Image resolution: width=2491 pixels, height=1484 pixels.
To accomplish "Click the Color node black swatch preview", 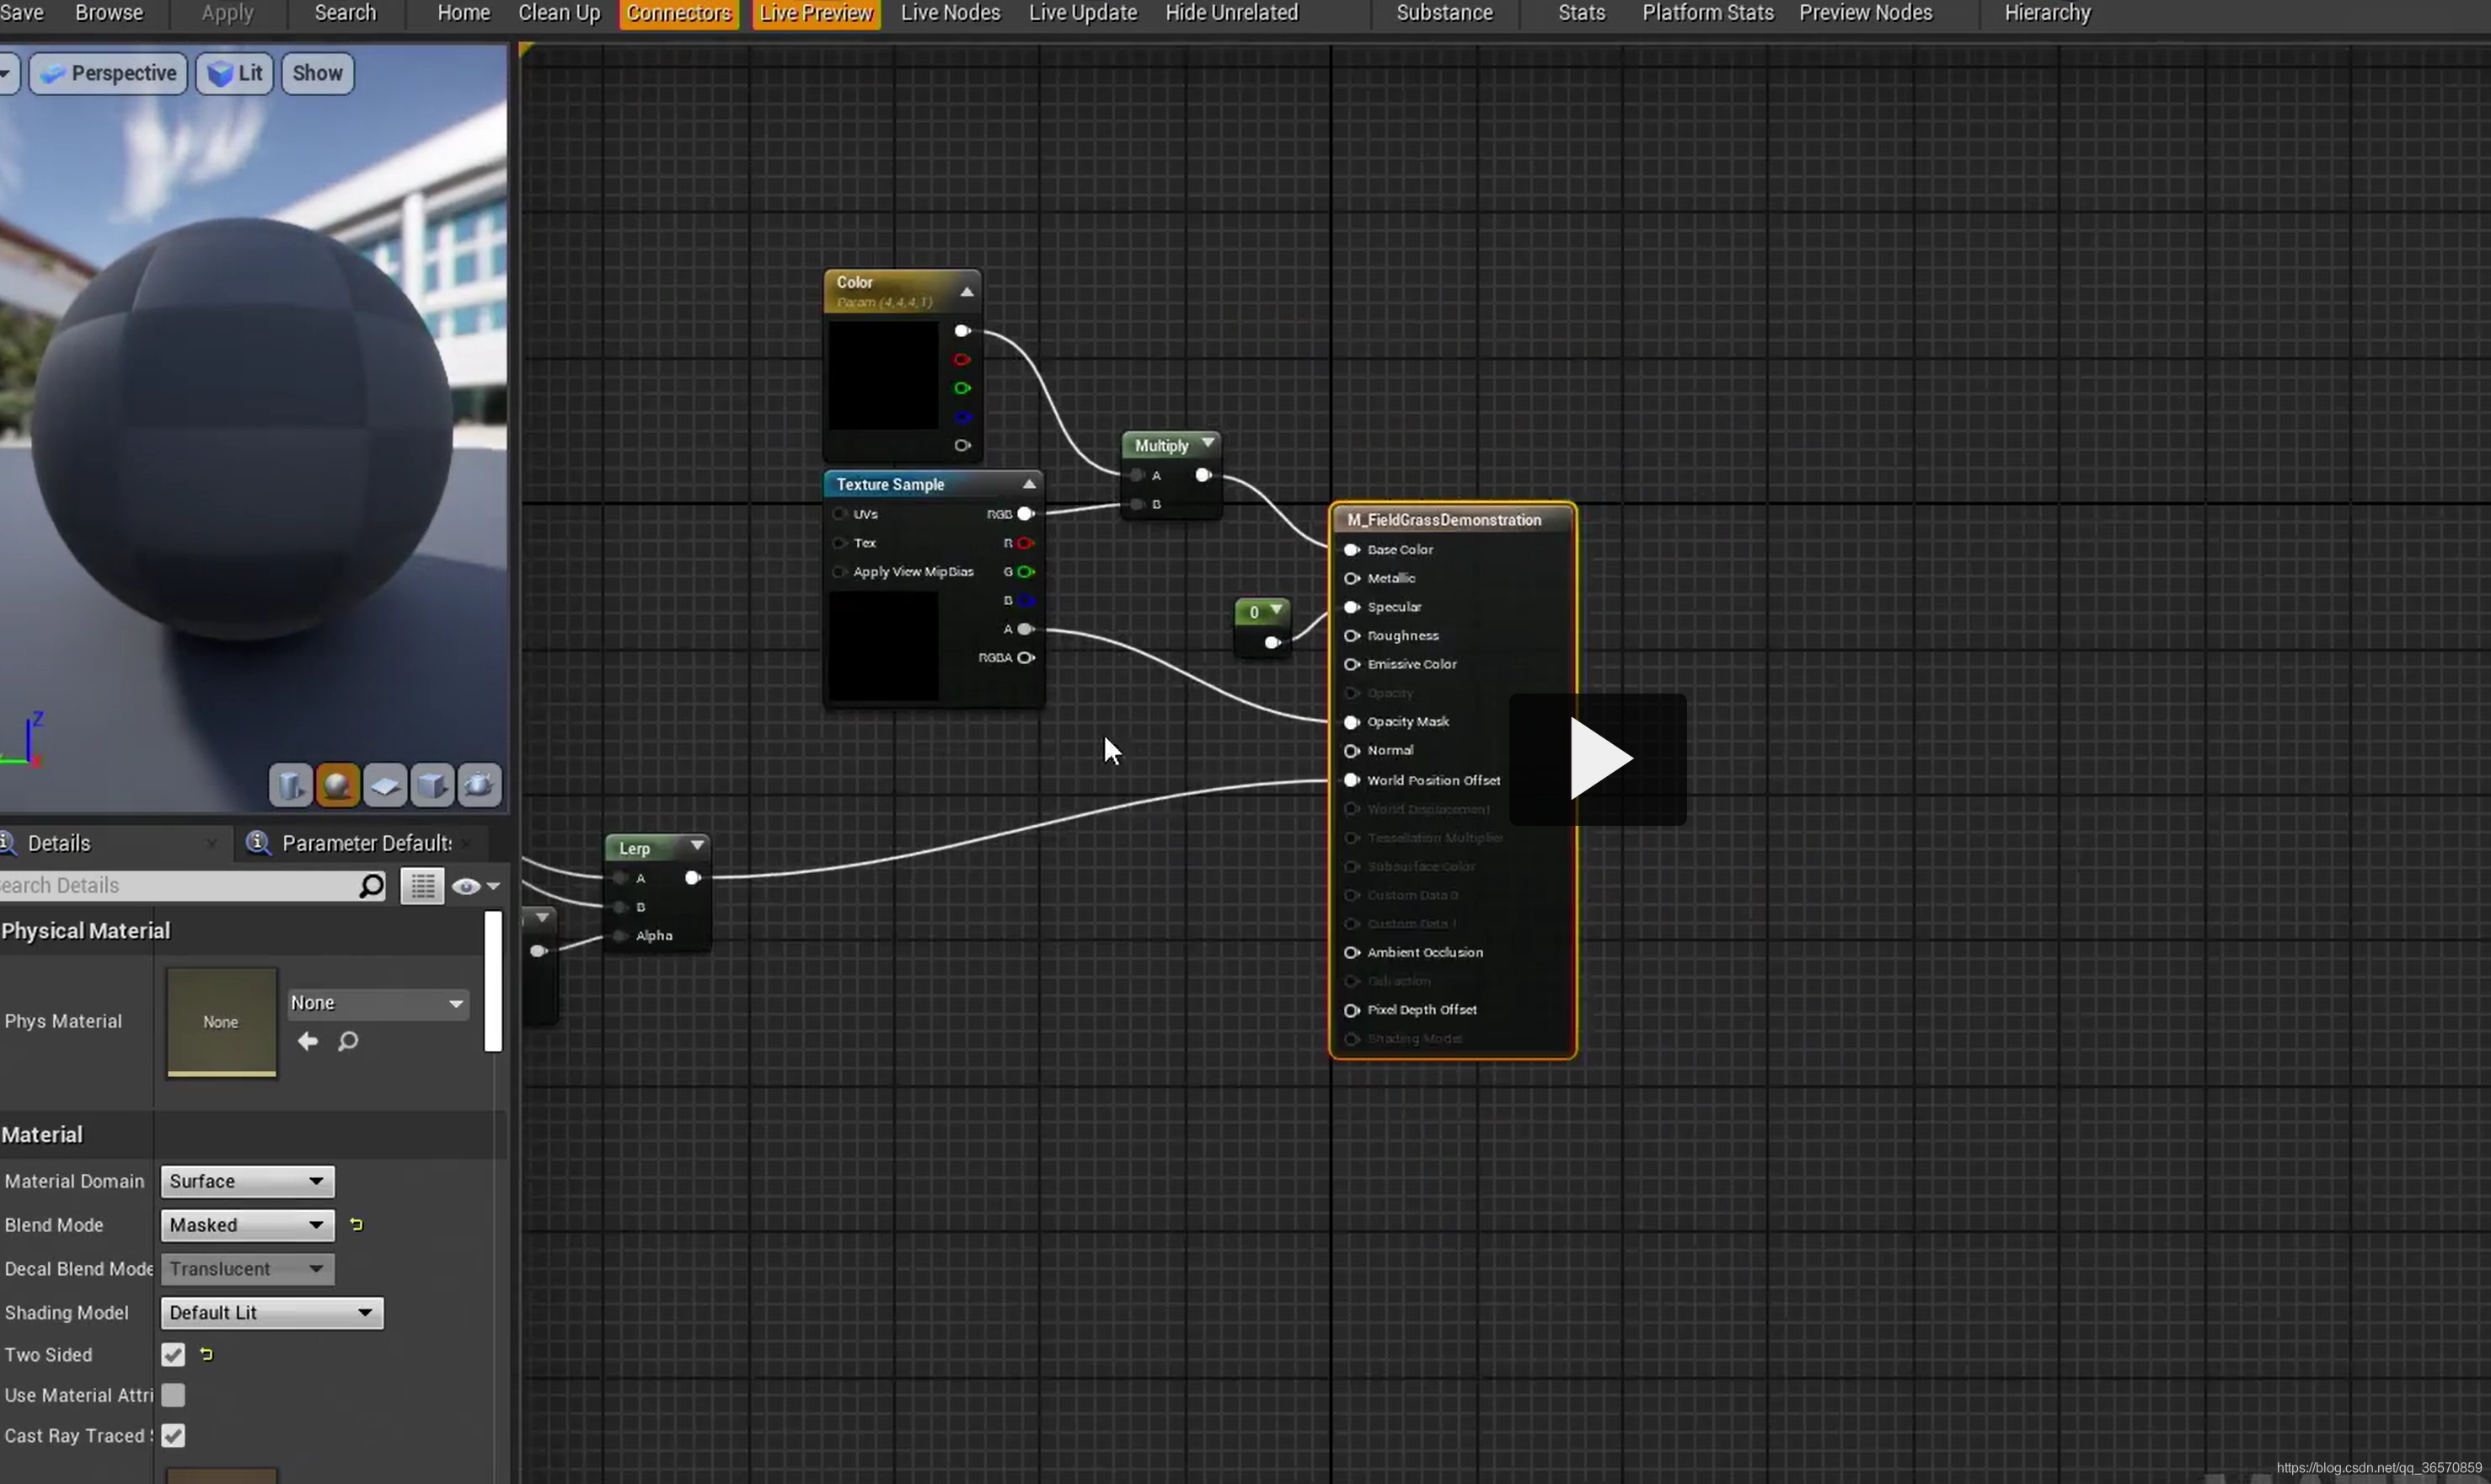I will tap(883, 375).
